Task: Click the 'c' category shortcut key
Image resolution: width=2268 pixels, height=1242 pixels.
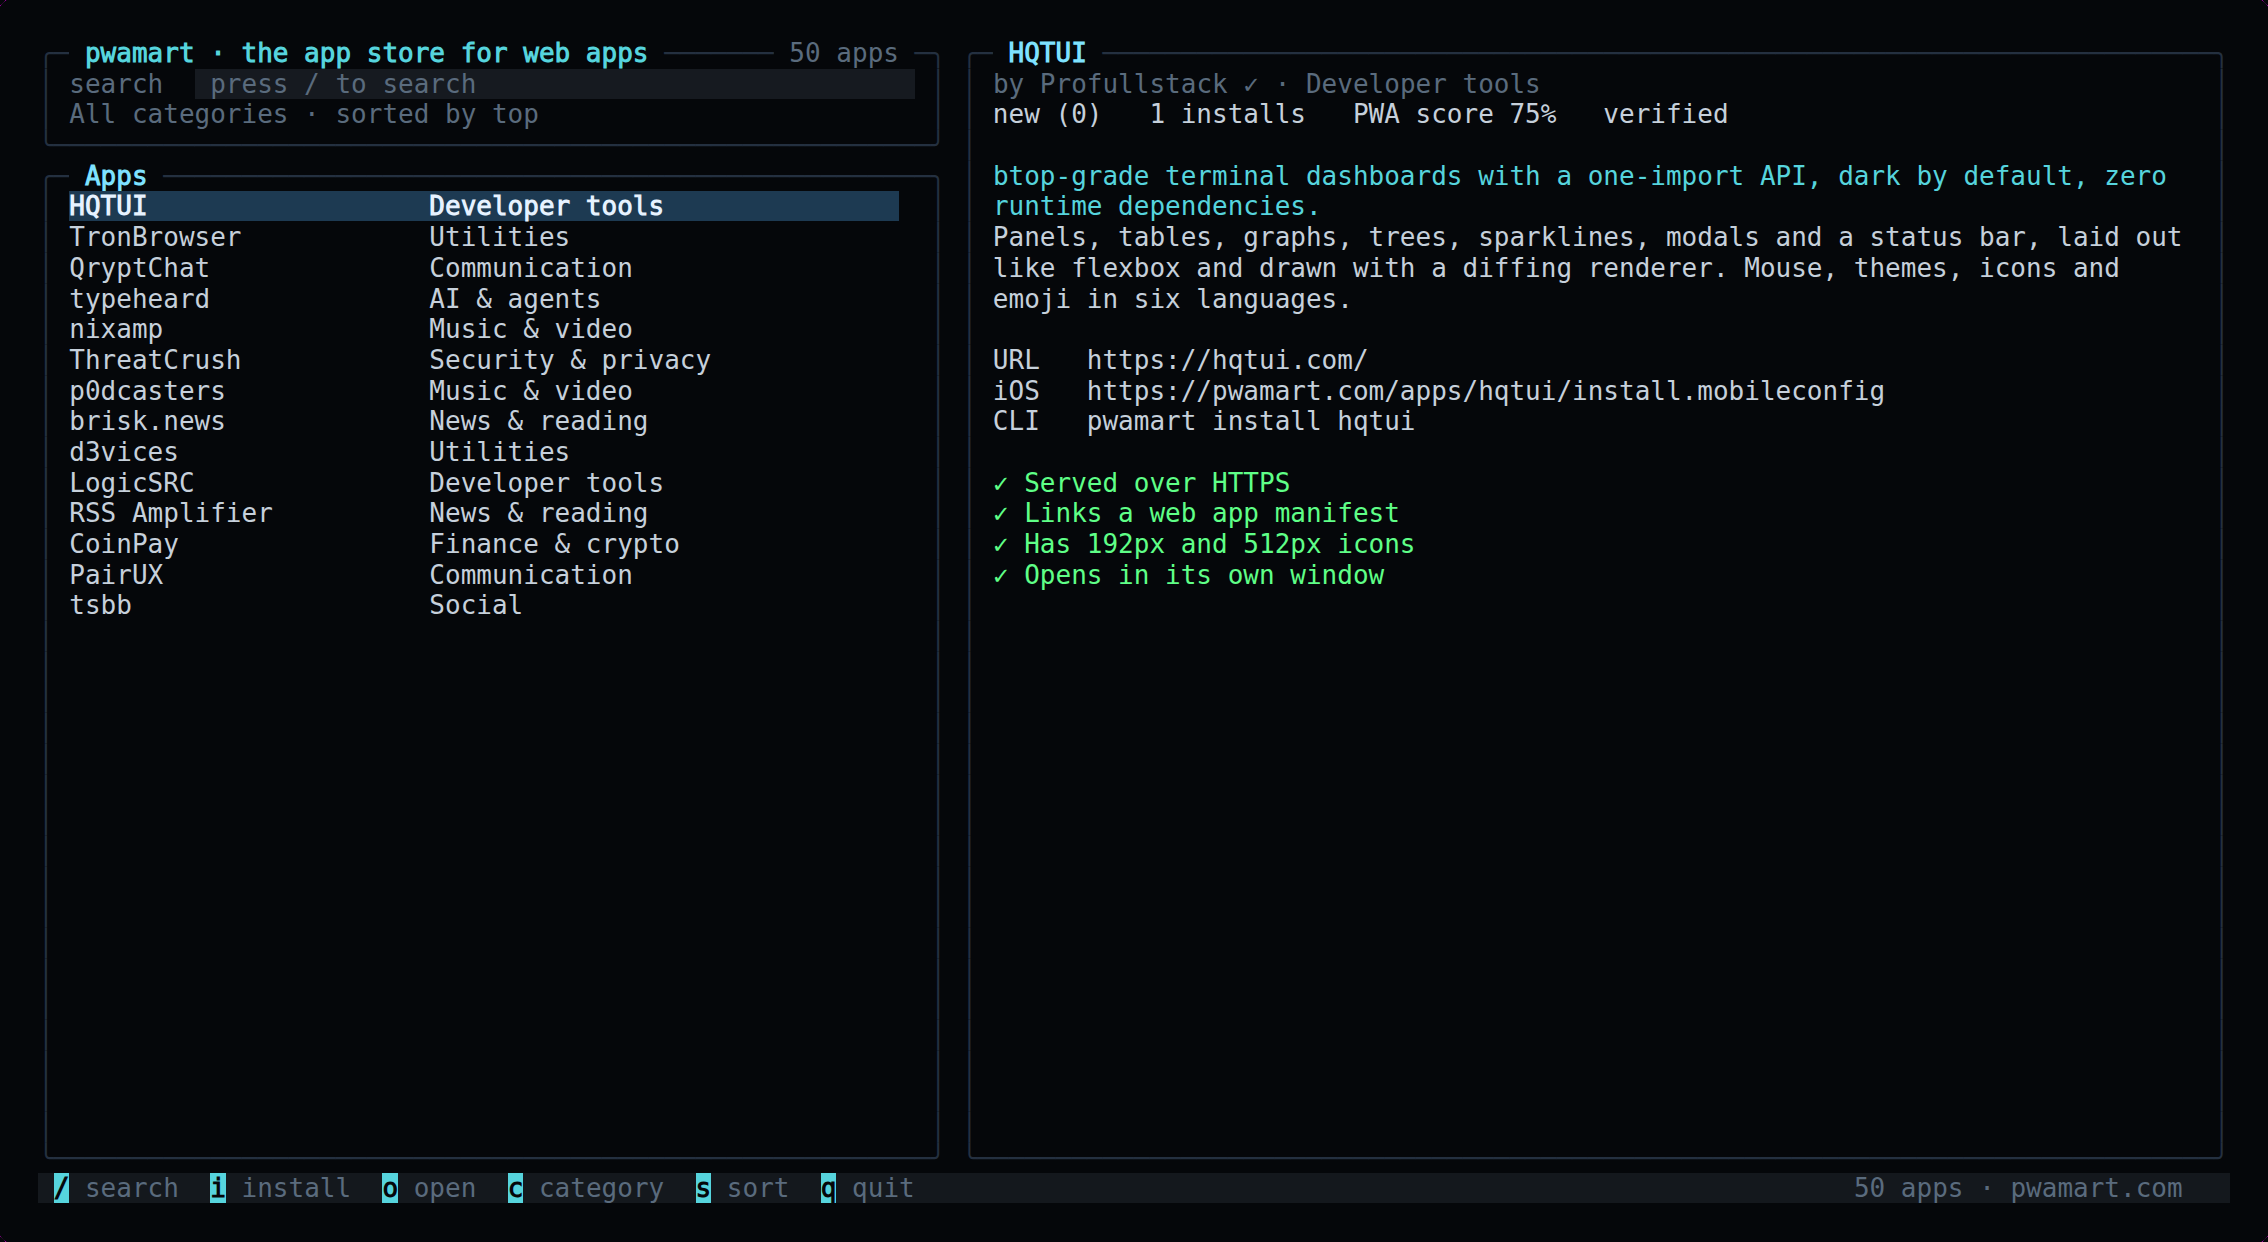Action: pos(515,1188)
